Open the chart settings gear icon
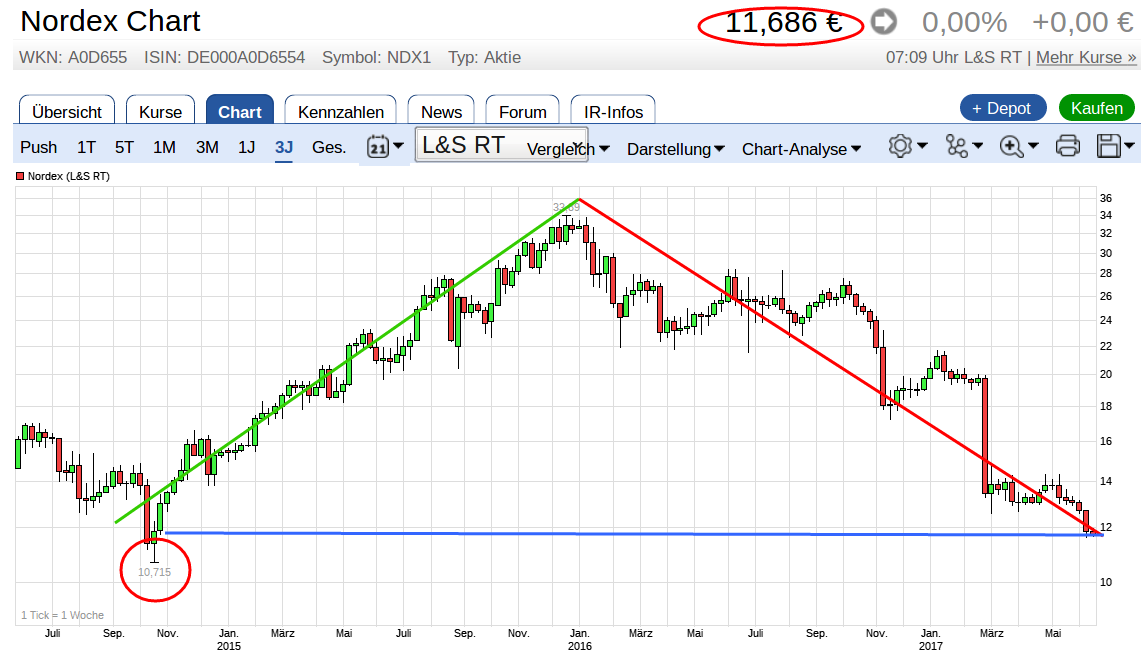 pos(908,146)
